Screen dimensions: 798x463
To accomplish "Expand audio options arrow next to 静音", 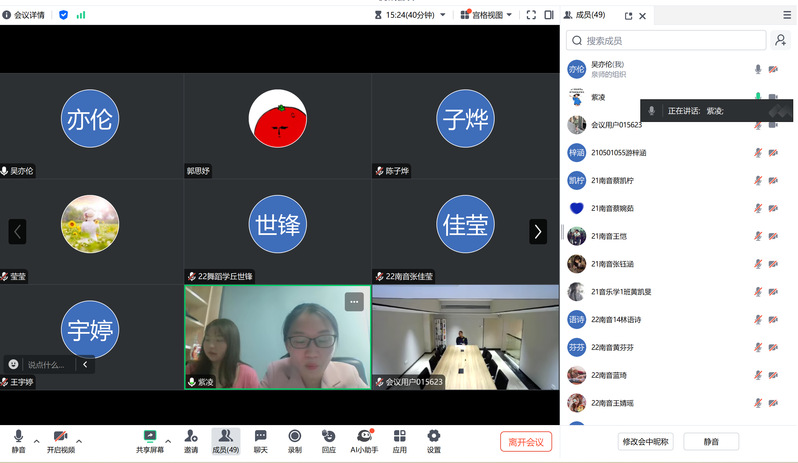I will pyautogui.click(x=37, y=440).
